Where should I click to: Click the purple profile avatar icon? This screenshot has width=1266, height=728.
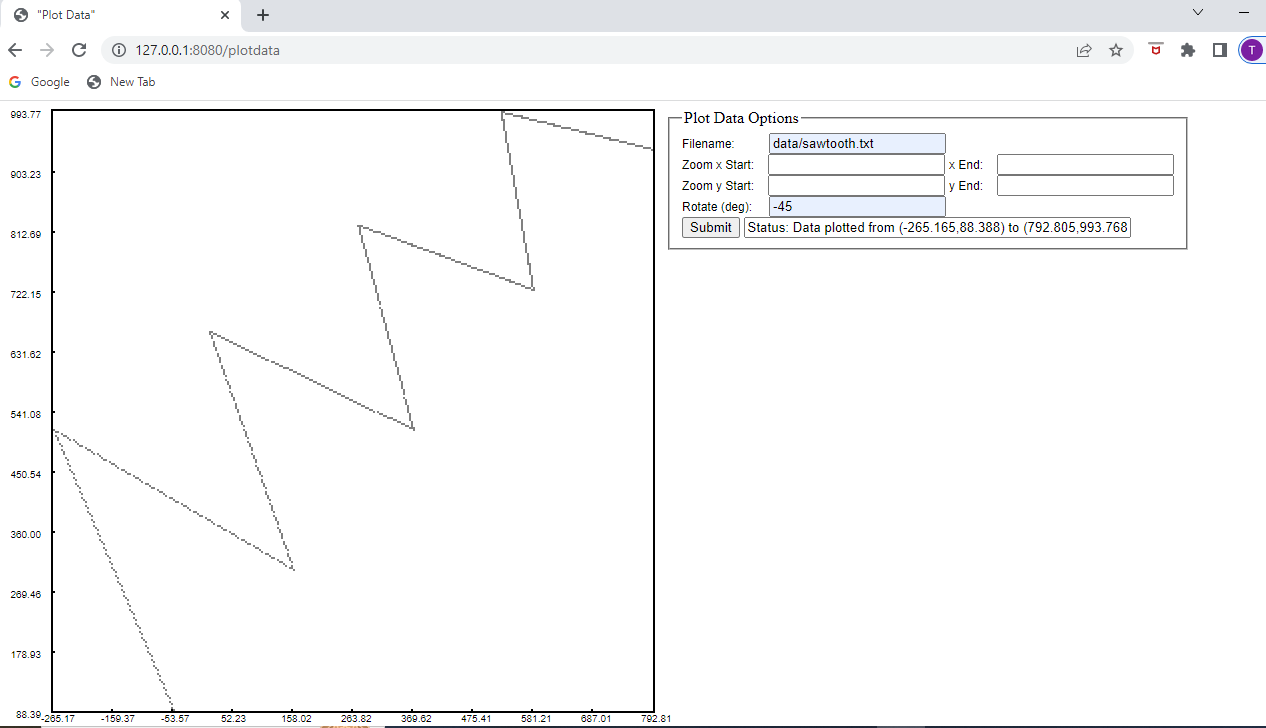(1251, 49)
